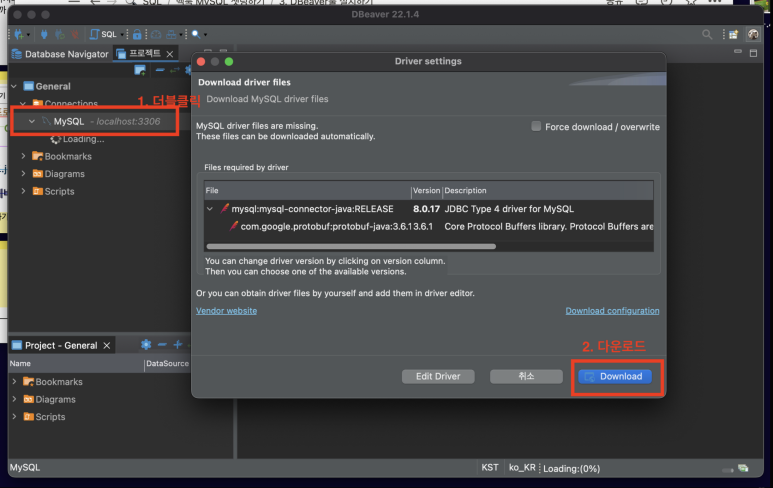This screenshot has width=773, height=488.
Task: Click the Description column header
Action: pos(548,190)
